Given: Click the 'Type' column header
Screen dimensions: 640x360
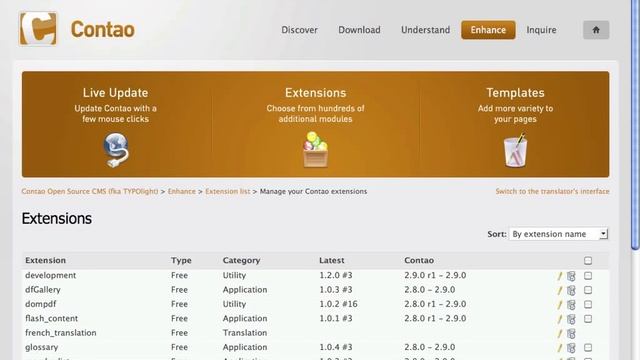Looking at the screenshot, I should click(181, 260).
